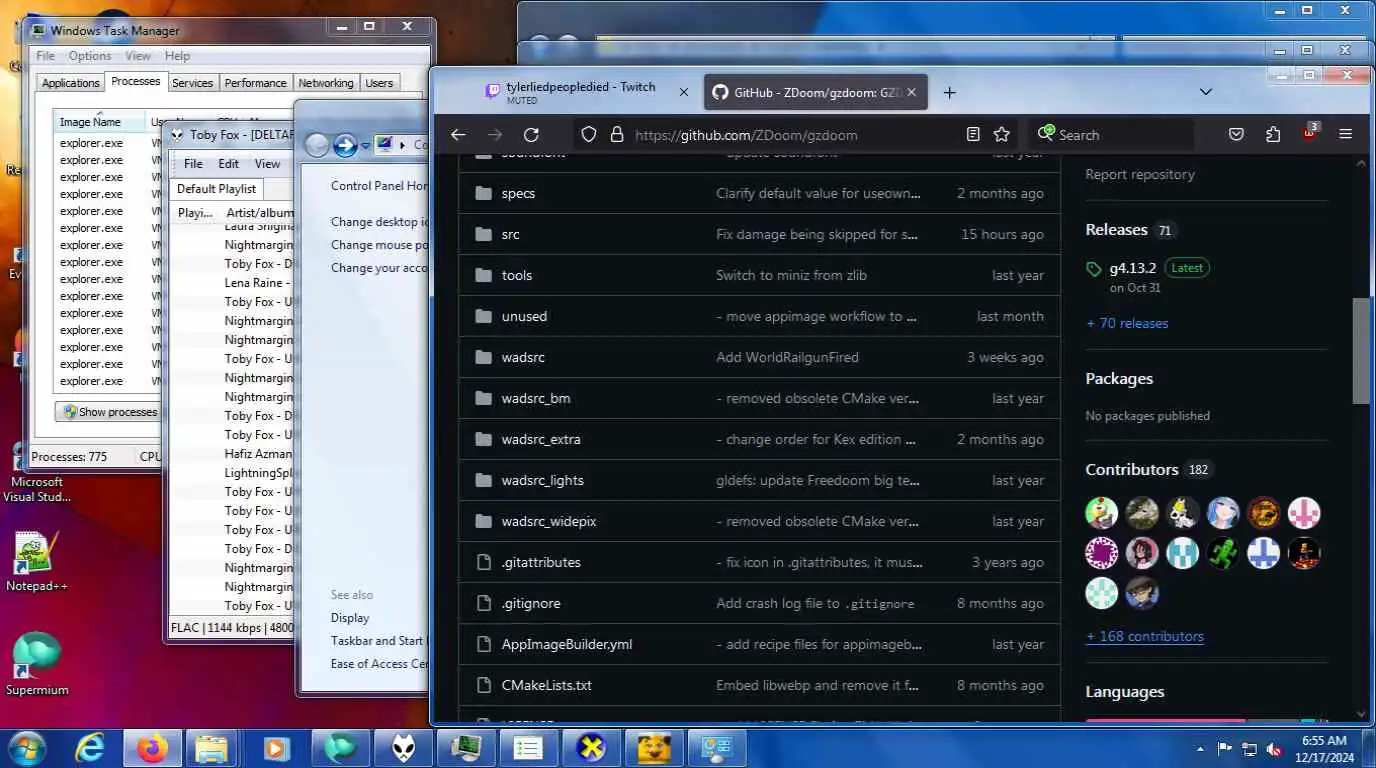
Task: Reload the GitHub page
Action: tap(531, 135)
